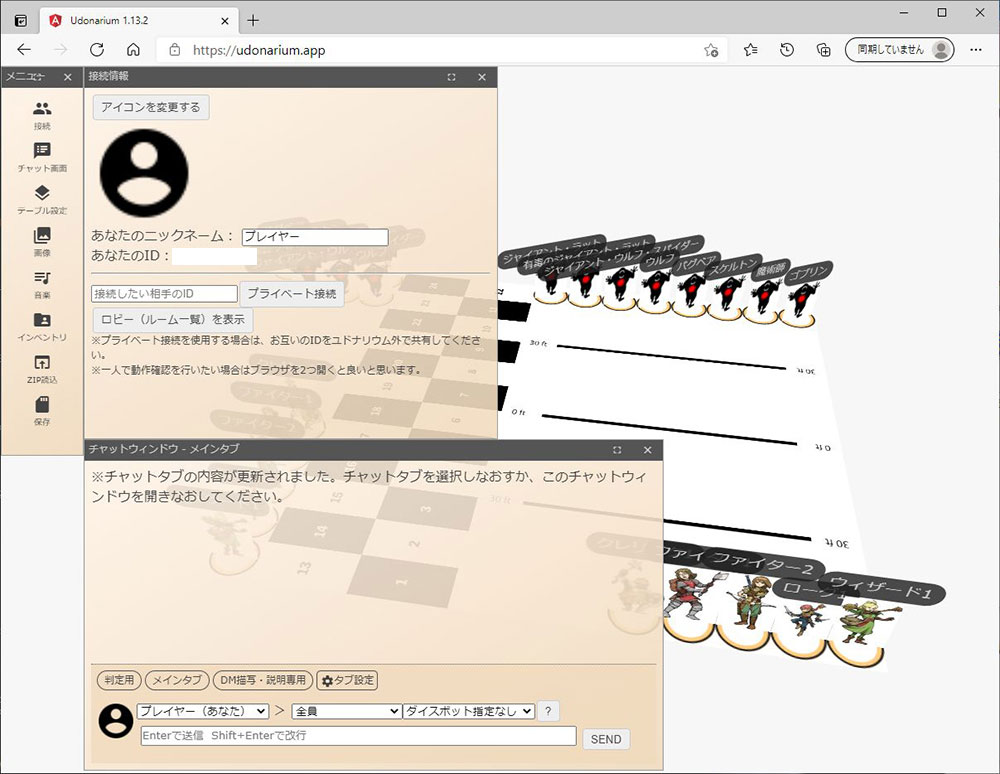
Task: Click the large profile avatar image
Action: tap(144, 173)
